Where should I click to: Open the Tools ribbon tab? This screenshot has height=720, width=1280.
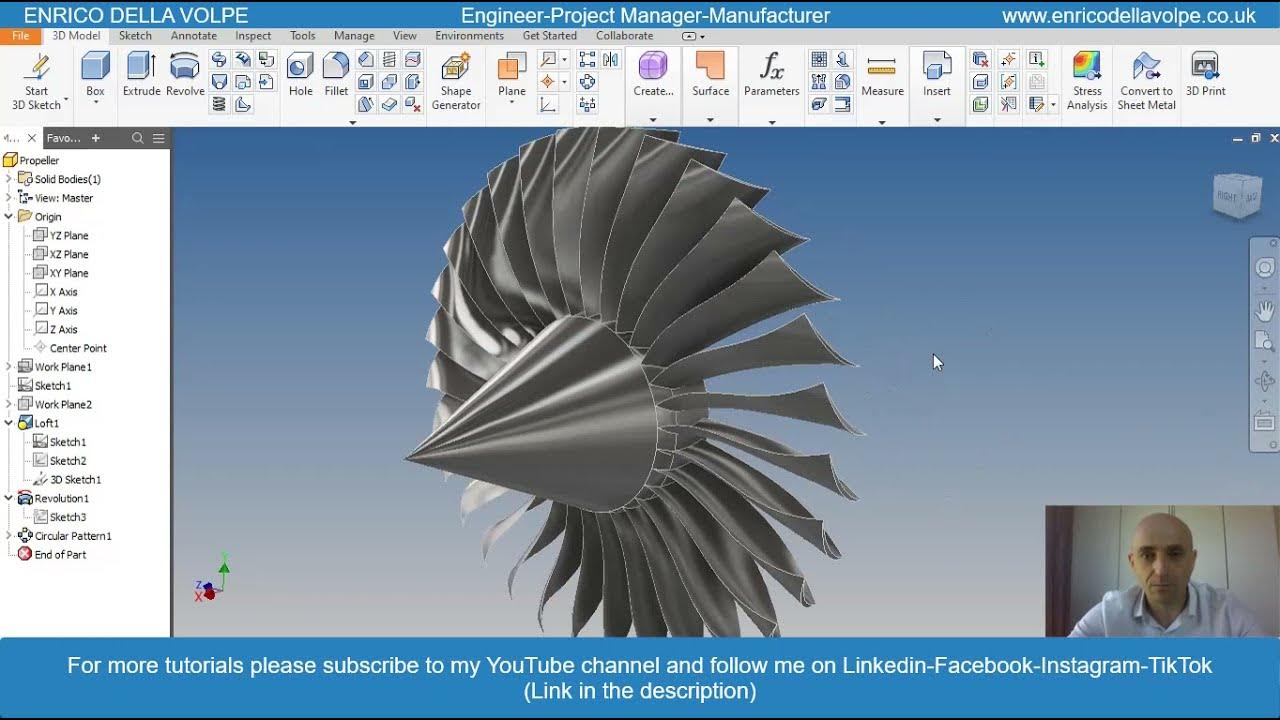pyautogui.click(x=303, y=36)
